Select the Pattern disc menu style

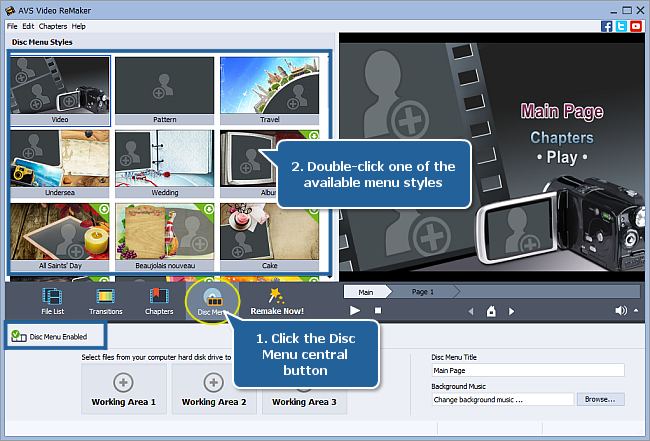pos(165,90)
